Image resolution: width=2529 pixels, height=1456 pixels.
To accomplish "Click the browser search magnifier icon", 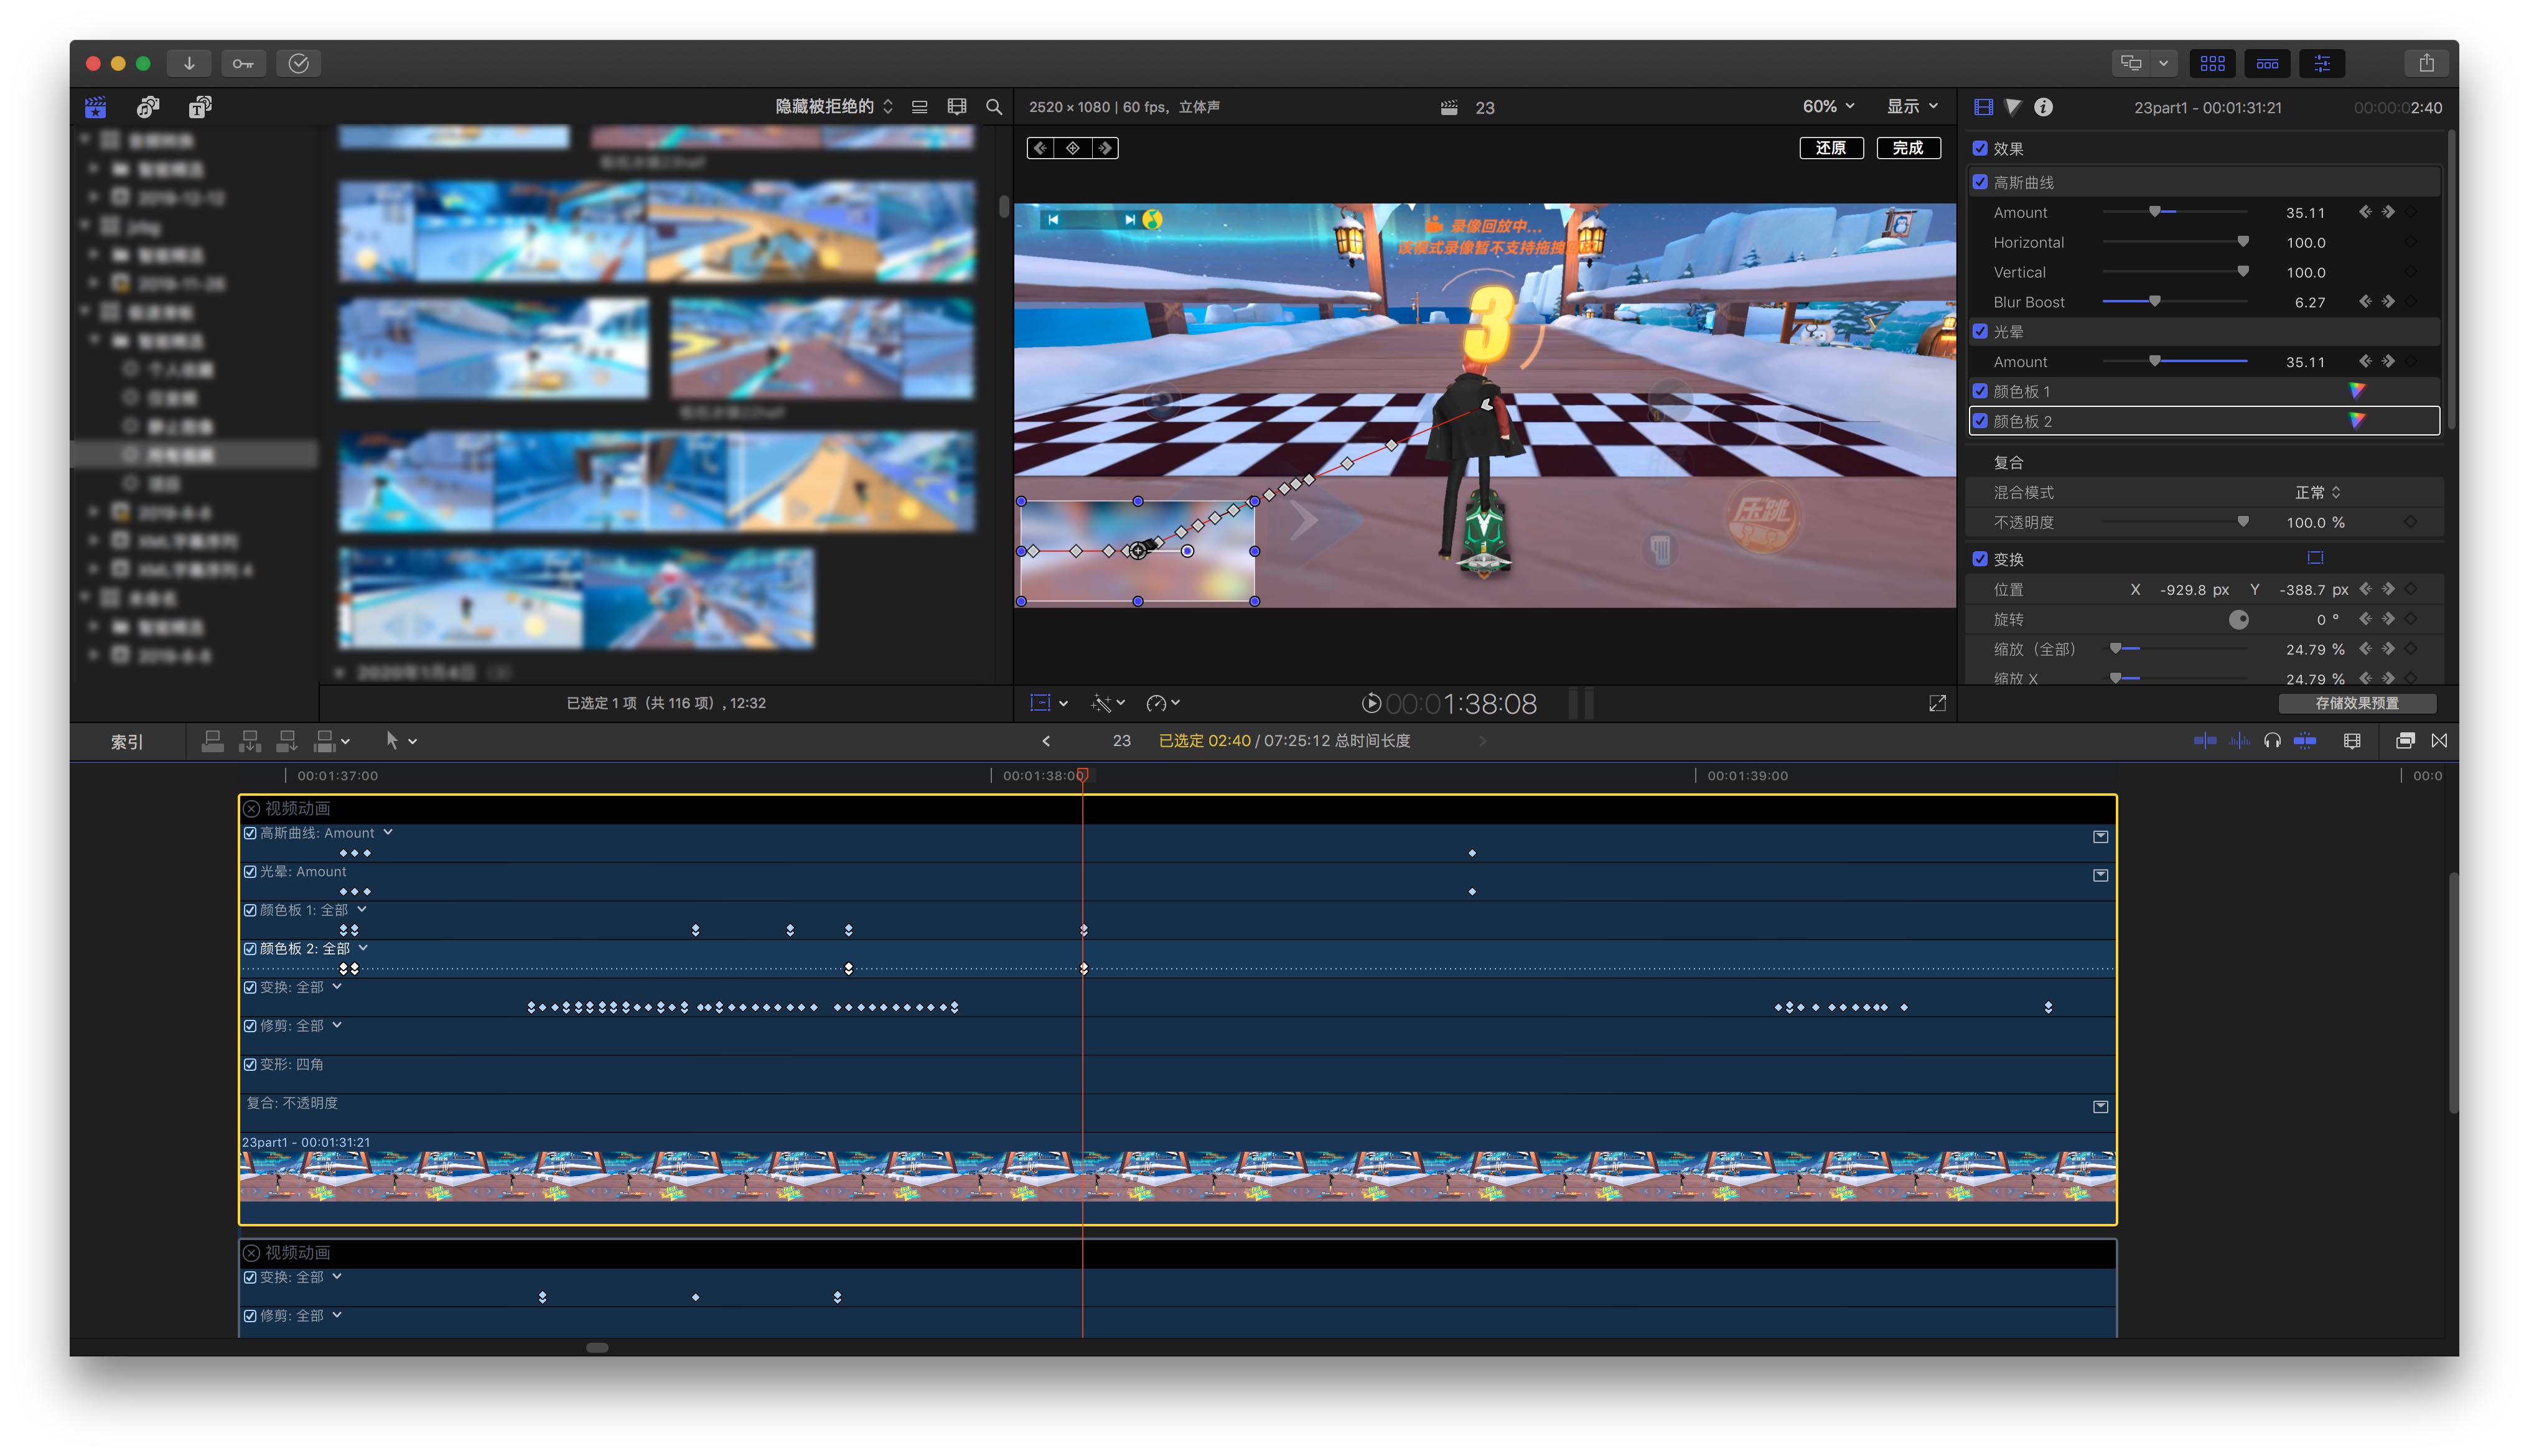I will 993,107.
